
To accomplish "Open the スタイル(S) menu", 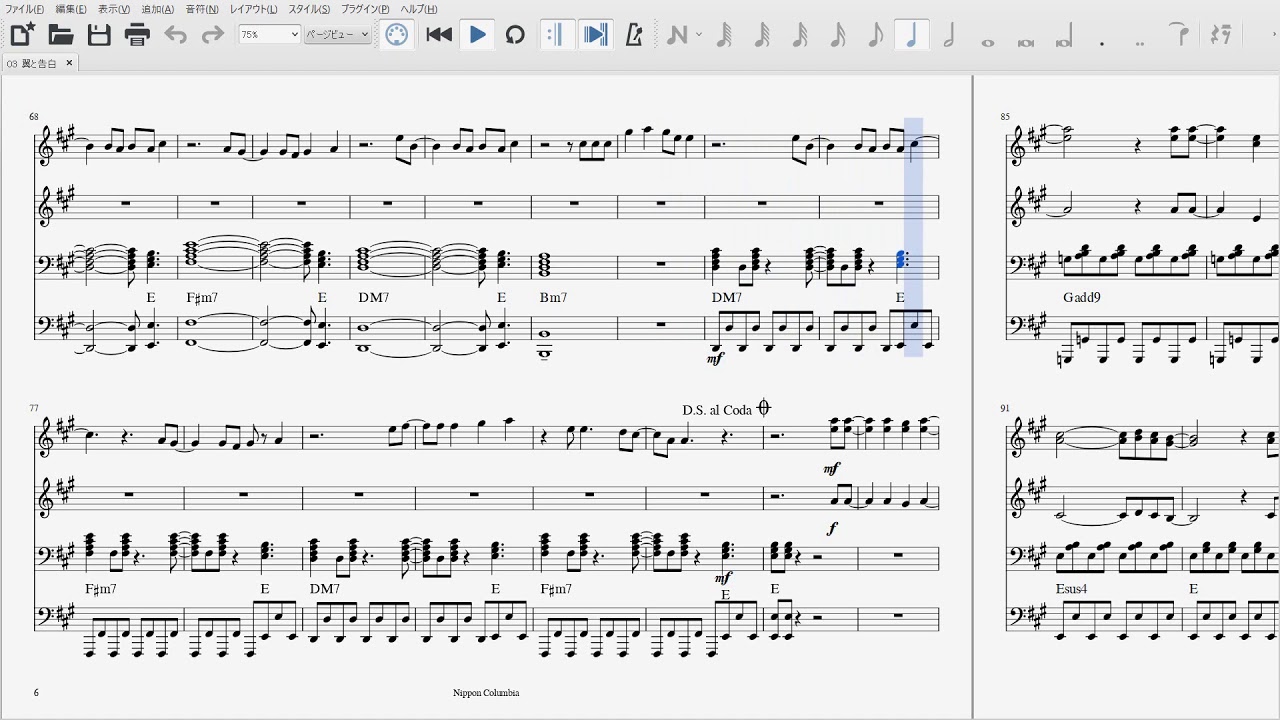I will click(x=309, y=9).
